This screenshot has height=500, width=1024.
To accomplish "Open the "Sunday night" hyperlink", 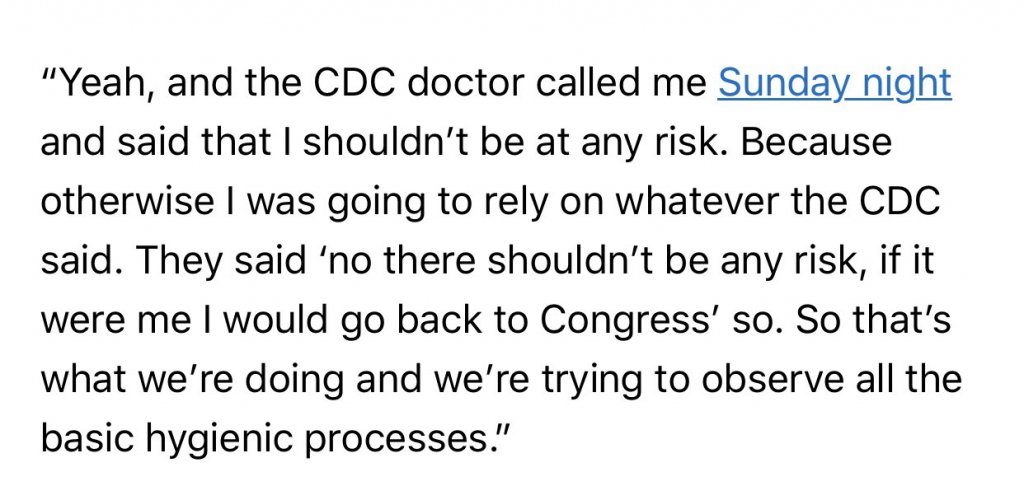I will tap(833, 85).
